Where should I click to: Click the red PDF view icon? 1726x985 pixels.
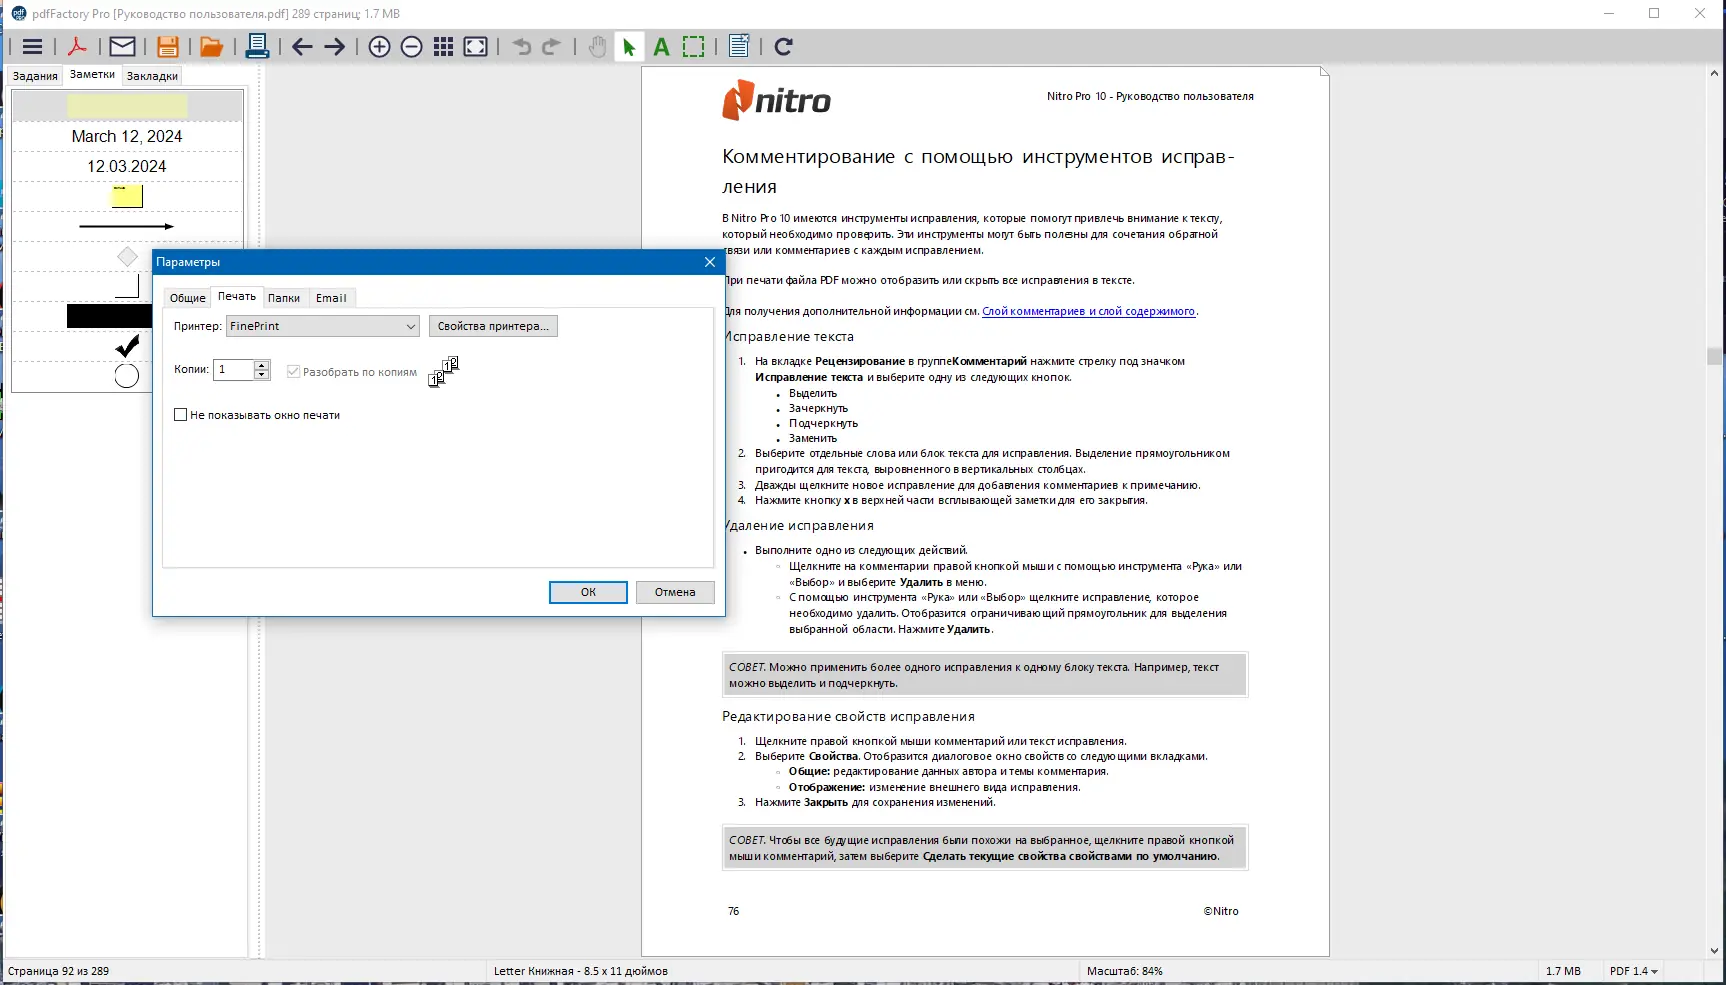click(77, 47)
